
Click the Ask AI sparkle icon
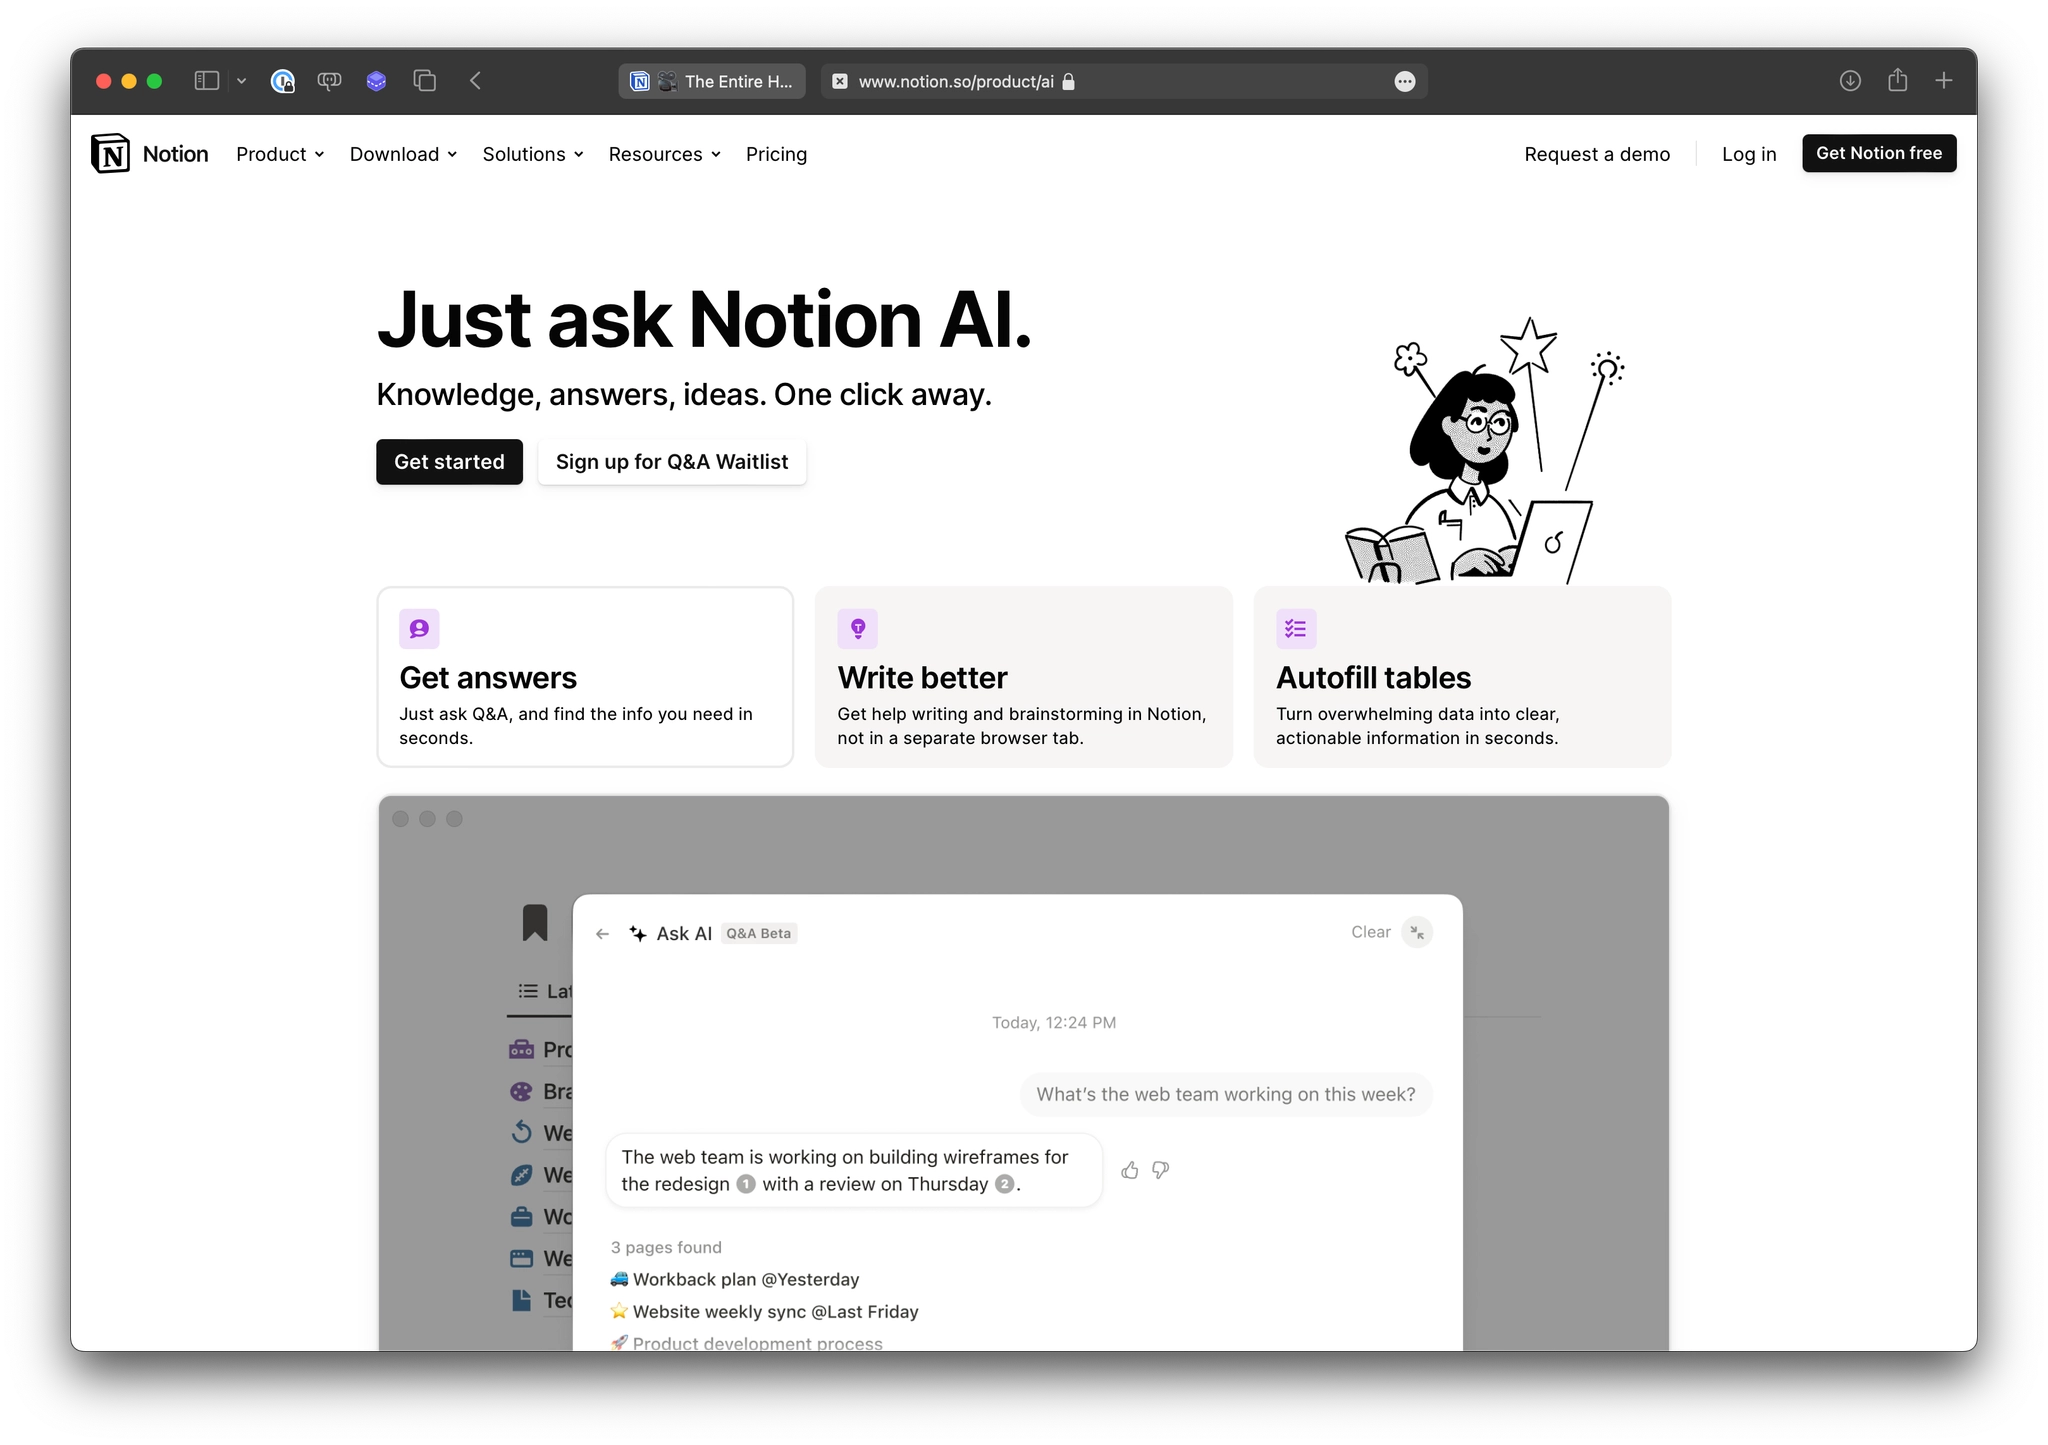(x=637, y=932)
